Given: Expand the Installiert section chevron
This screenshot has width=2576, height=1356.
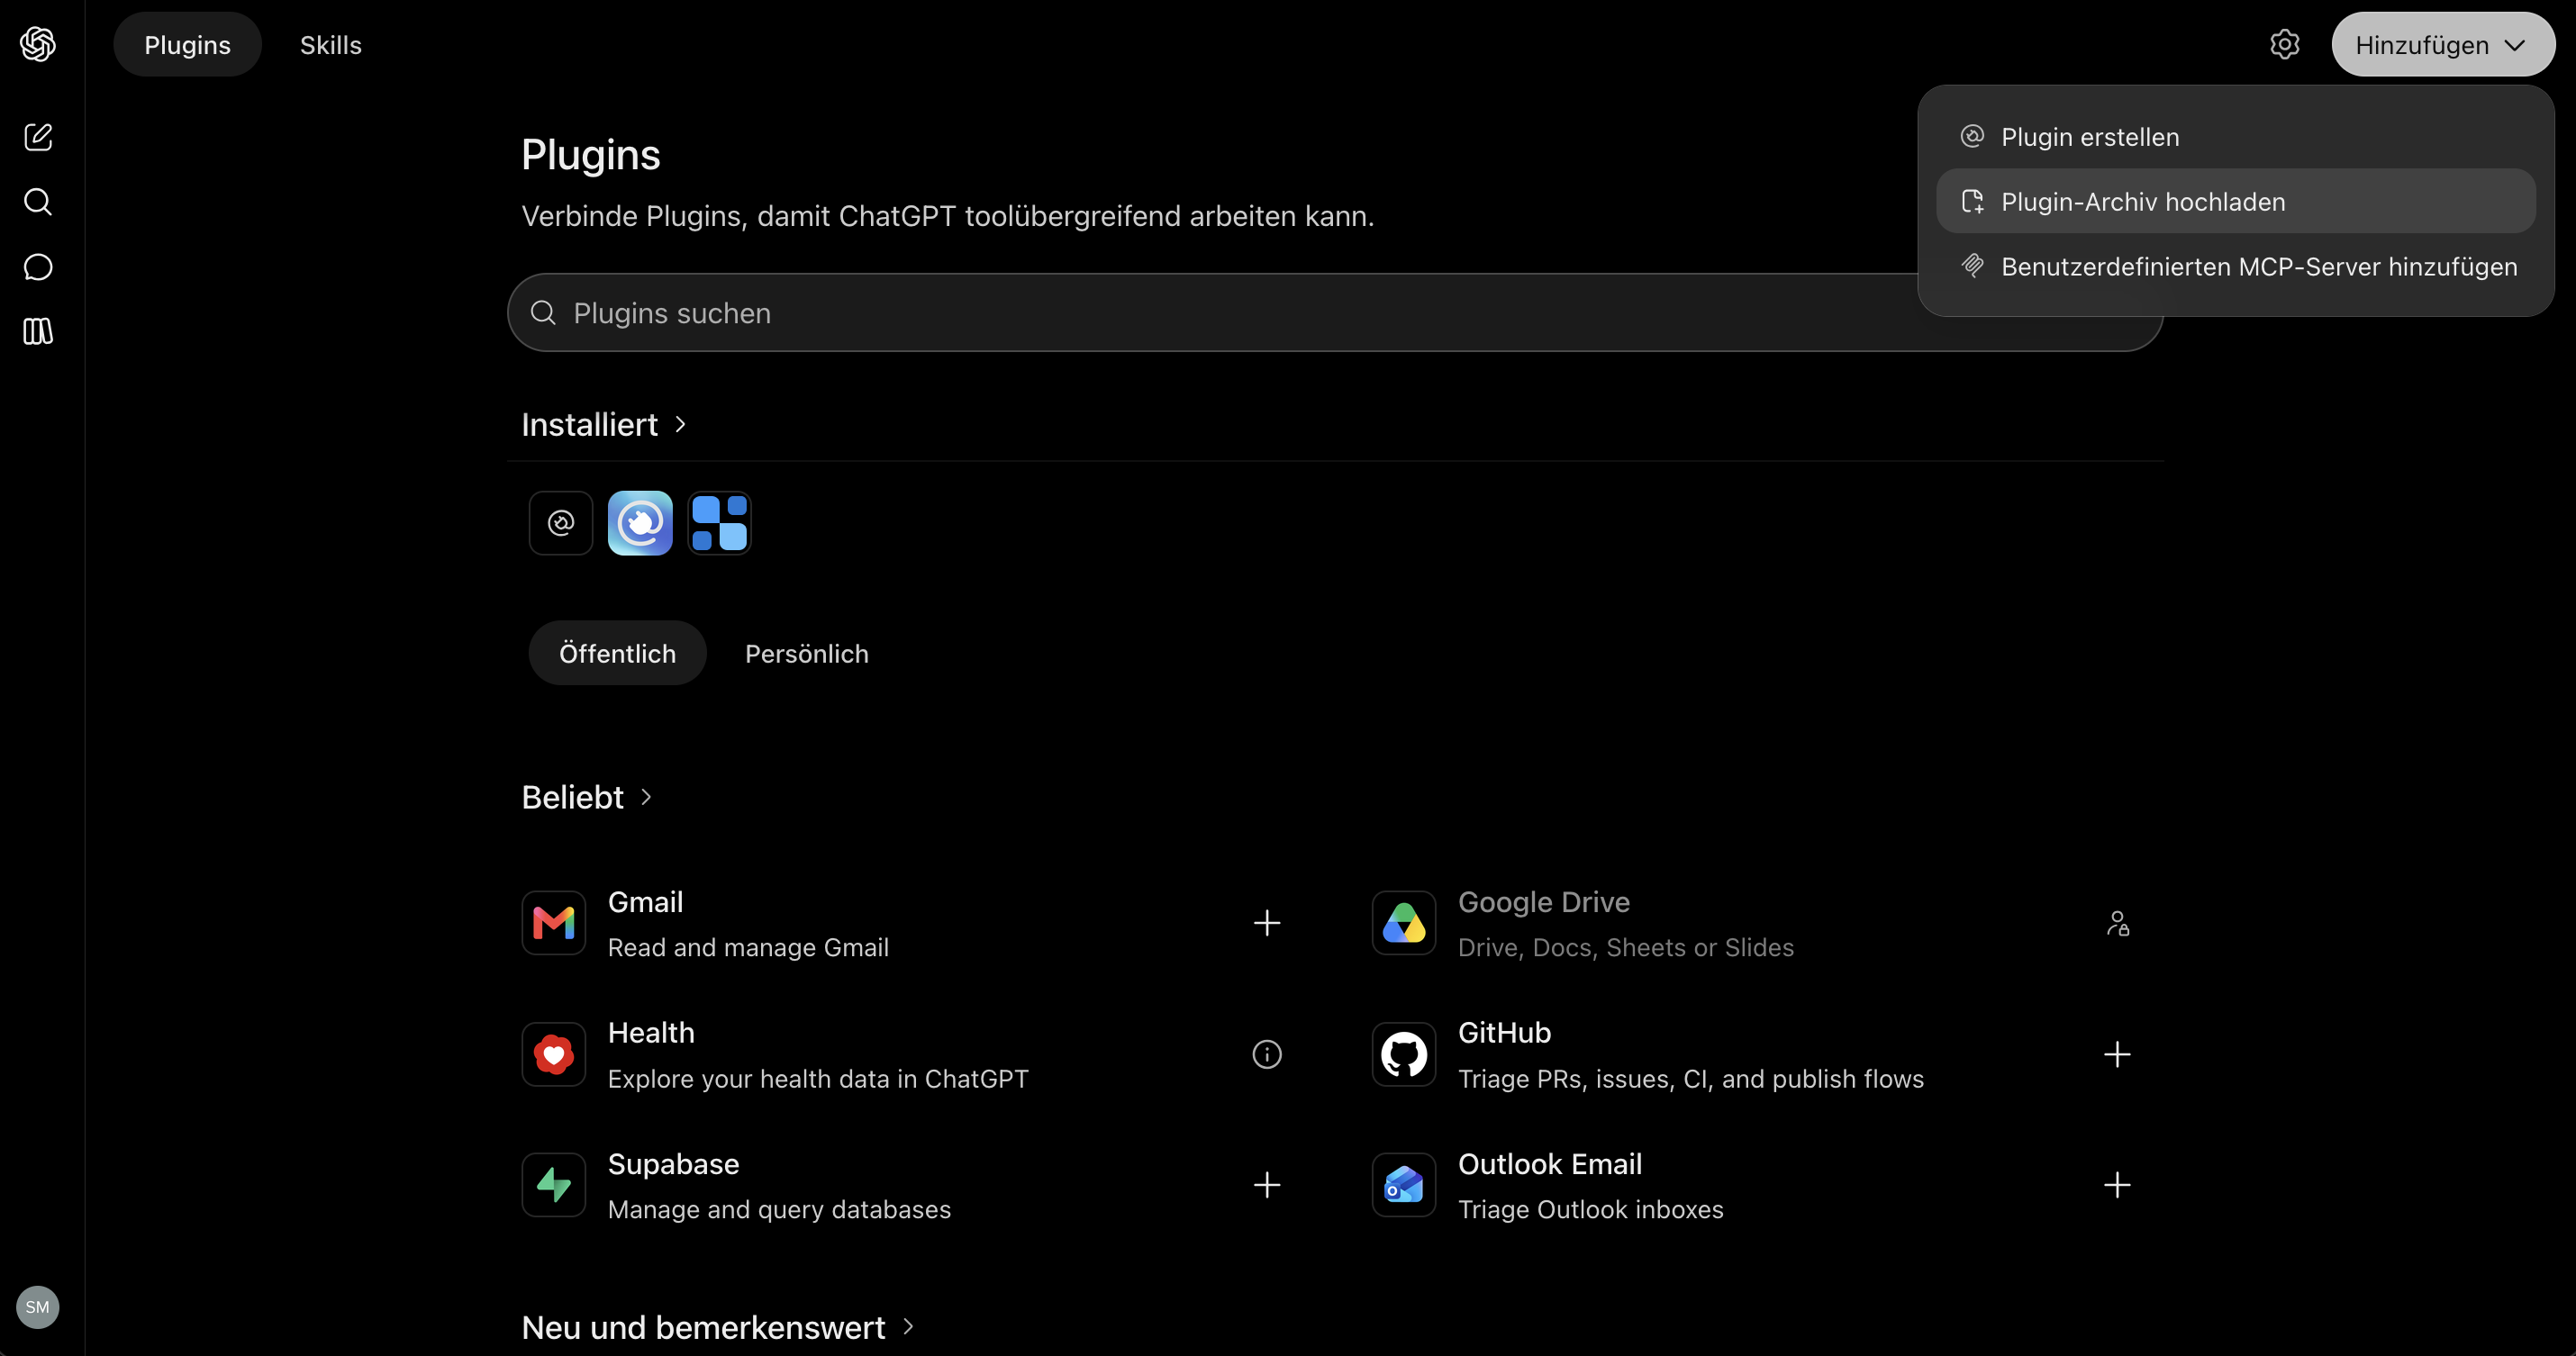Looking at the screenshot, I should point(680,424).
